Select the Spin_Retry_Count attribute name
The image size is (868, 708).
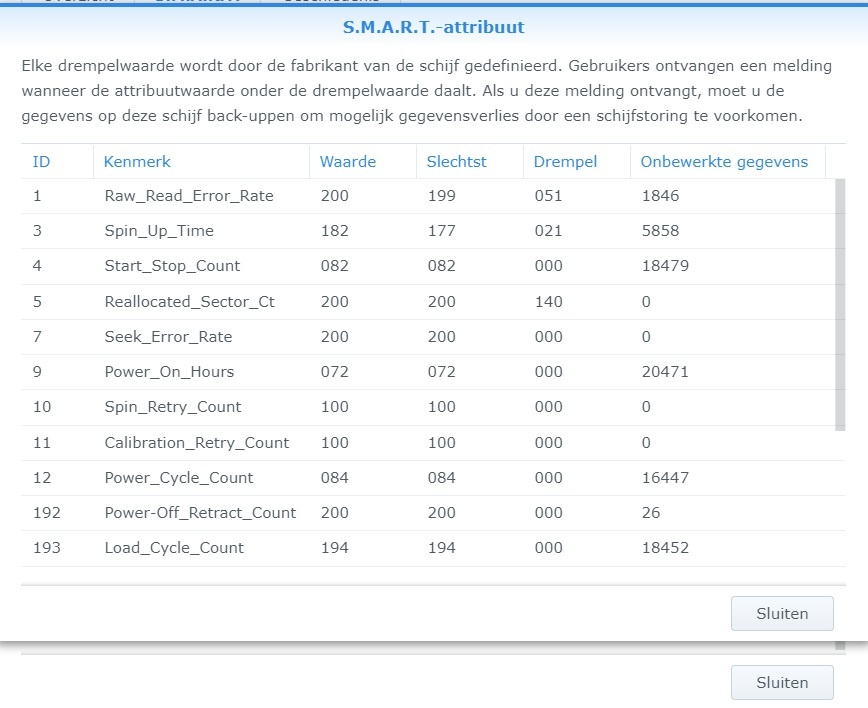point(173,407)
